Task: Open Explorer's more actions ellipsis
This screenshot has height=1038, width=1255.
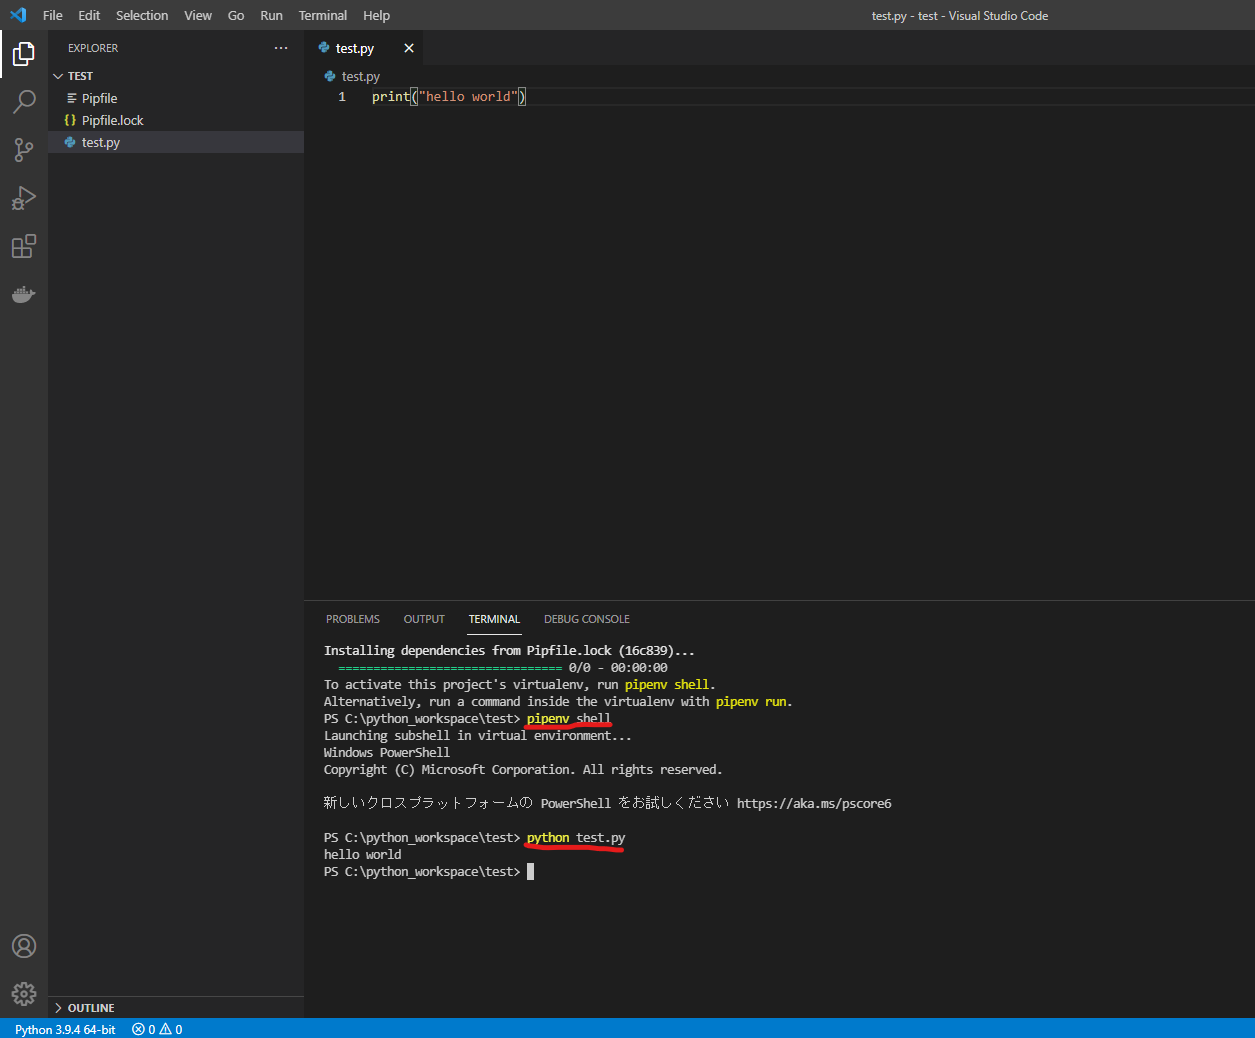Action: [281, 48]
